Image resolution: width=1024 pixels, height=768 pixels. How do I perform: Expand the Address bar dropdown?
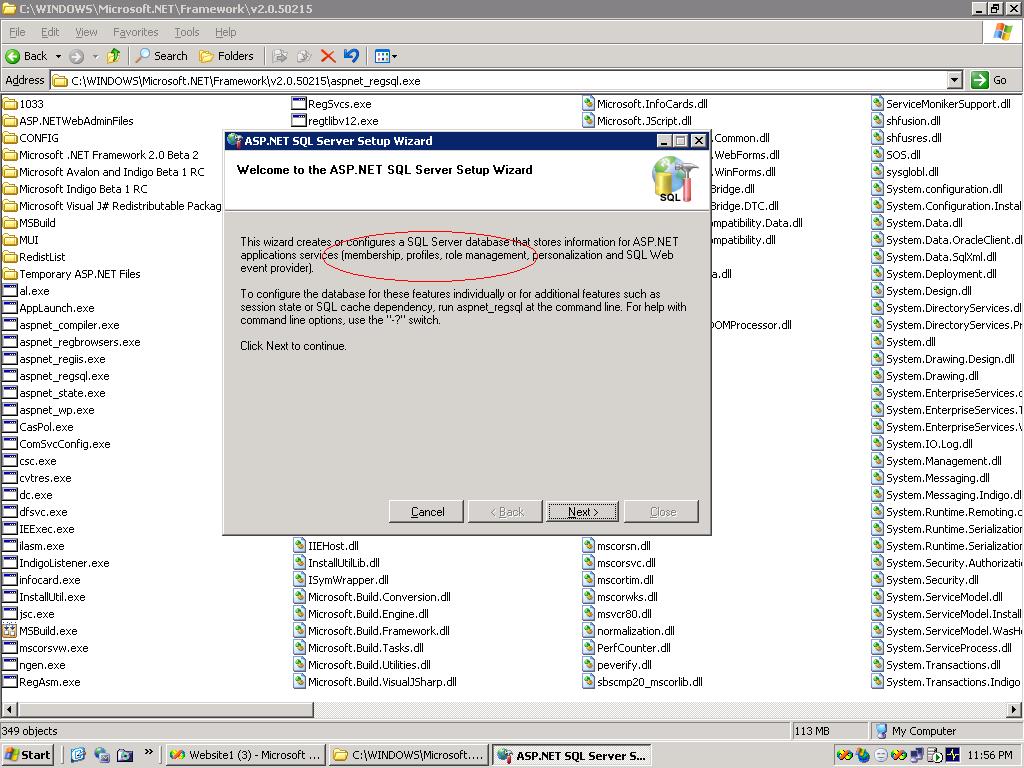tap(954, 80)
